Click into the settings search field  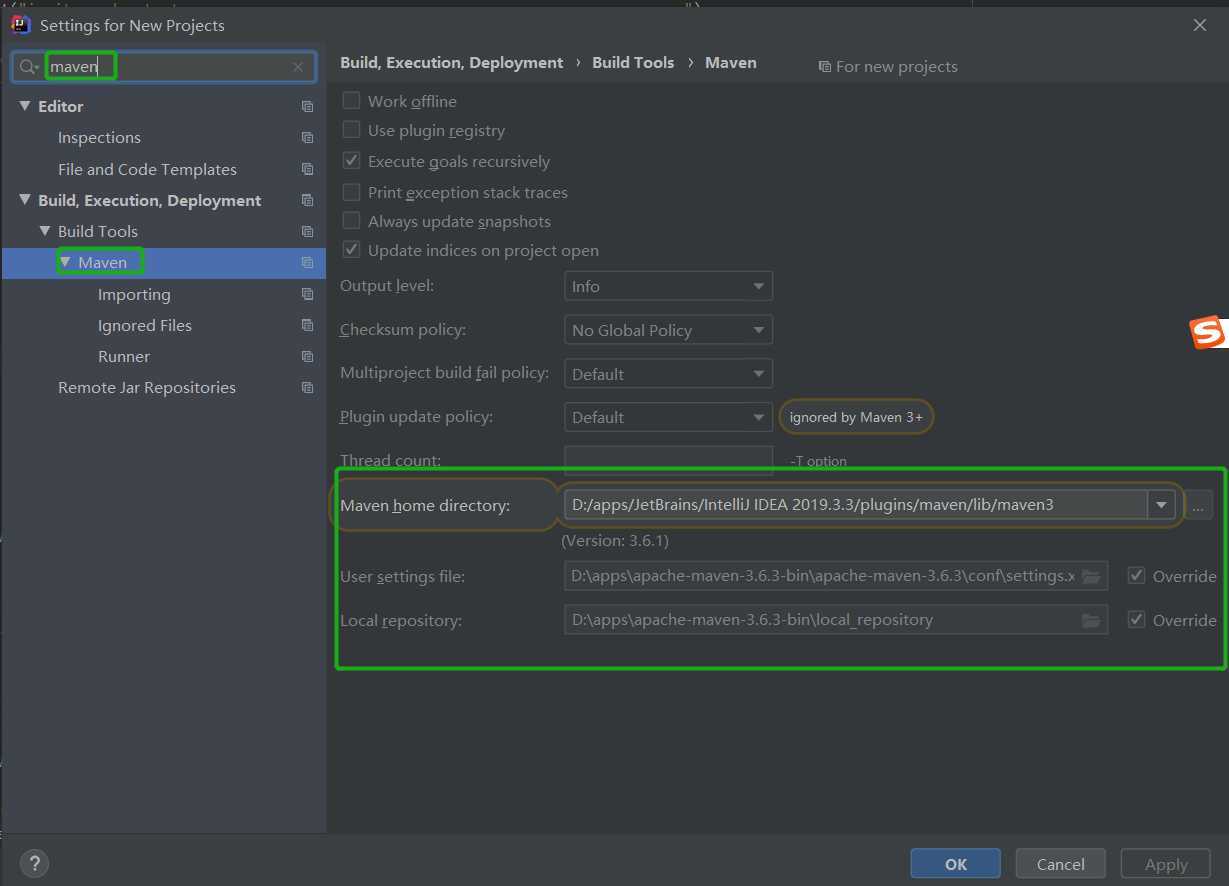tap(165, 67)
